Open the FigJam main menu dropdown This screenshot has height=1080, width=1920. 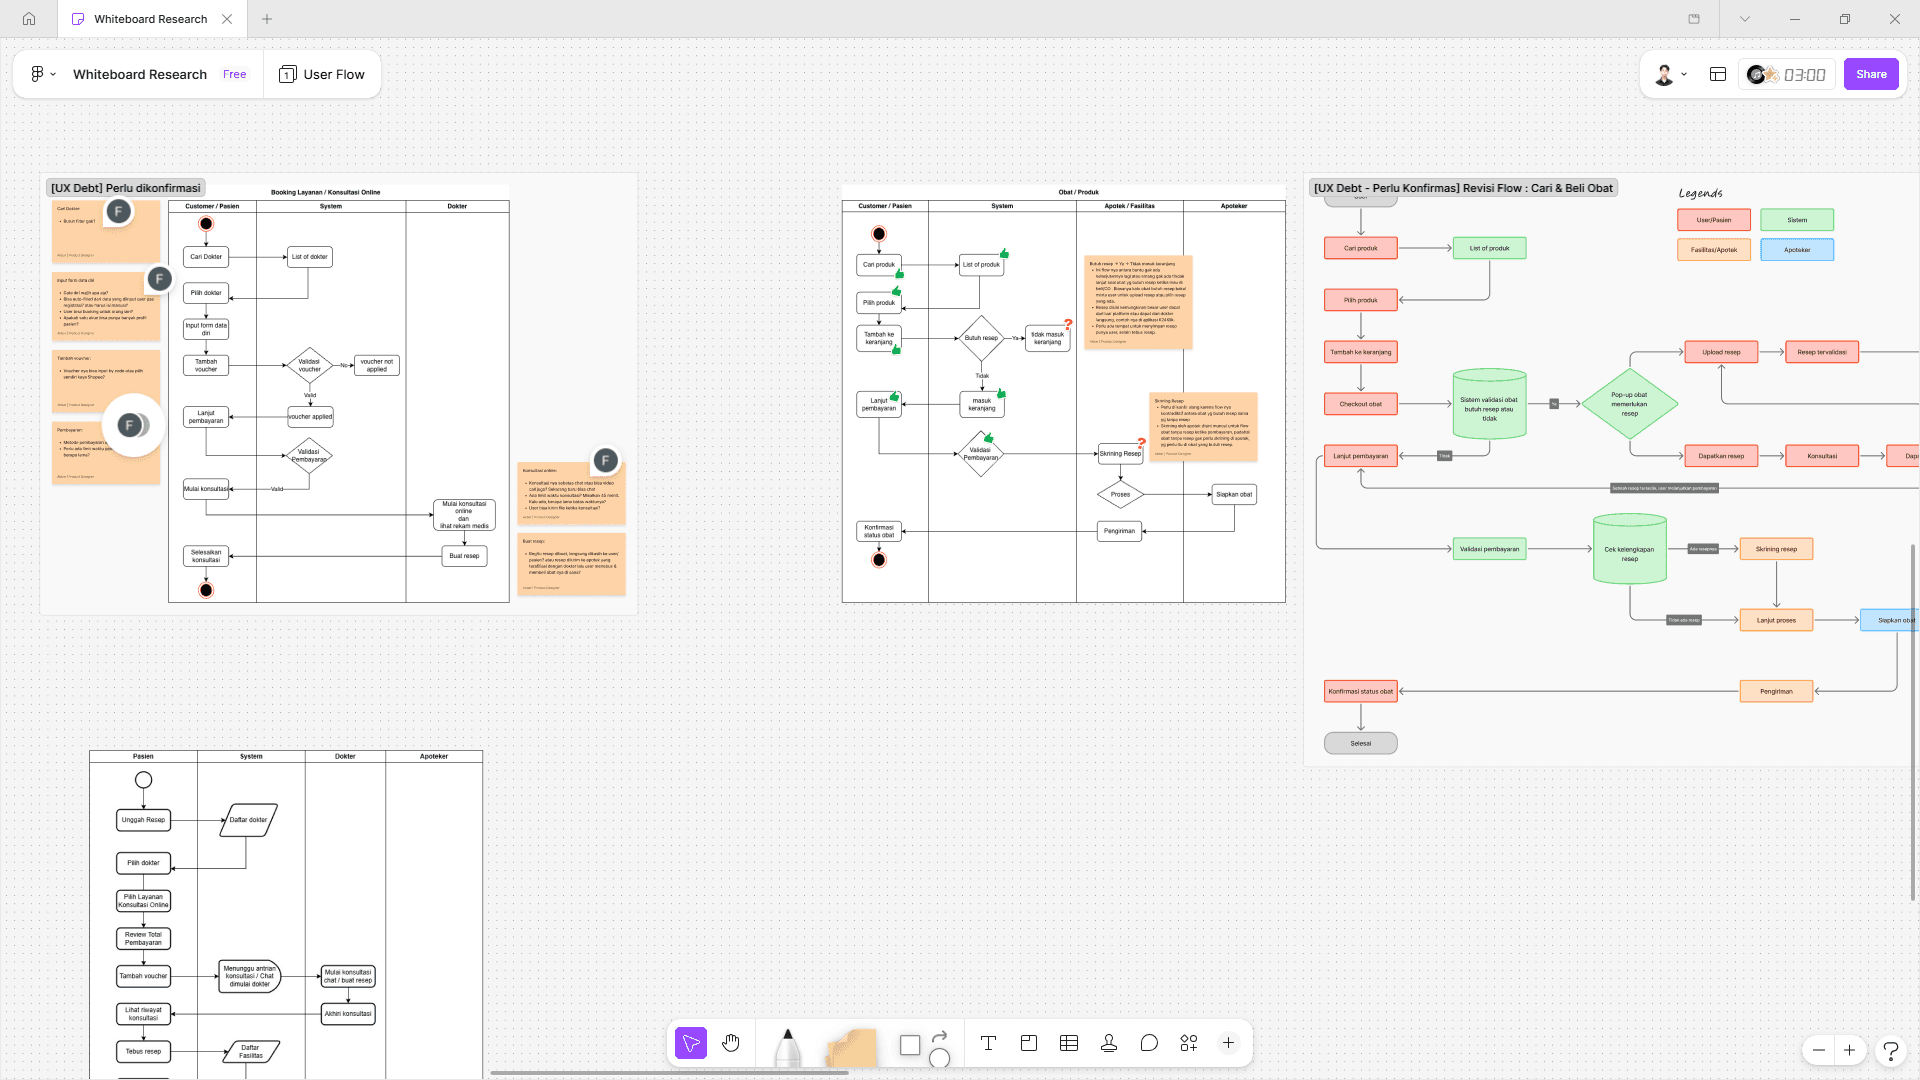42,74
